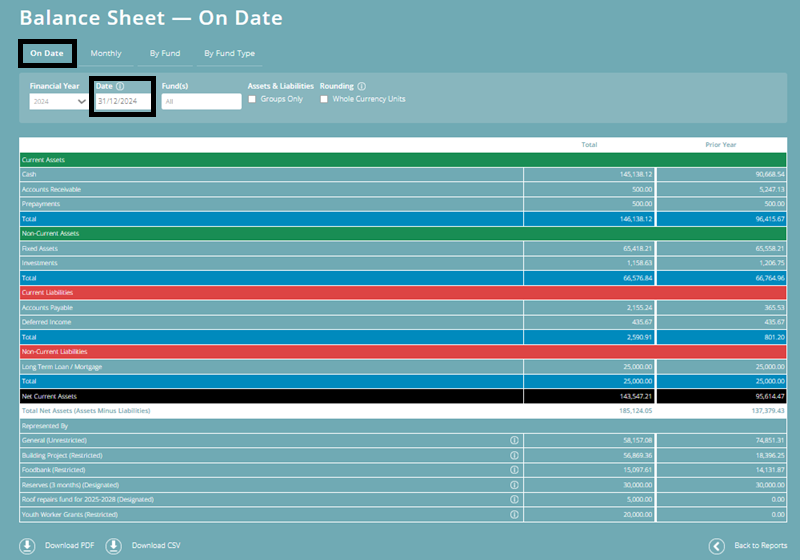Viewport: 800px width, 560px height.
Task: Click the Date input field
Action: coord(122,101)
